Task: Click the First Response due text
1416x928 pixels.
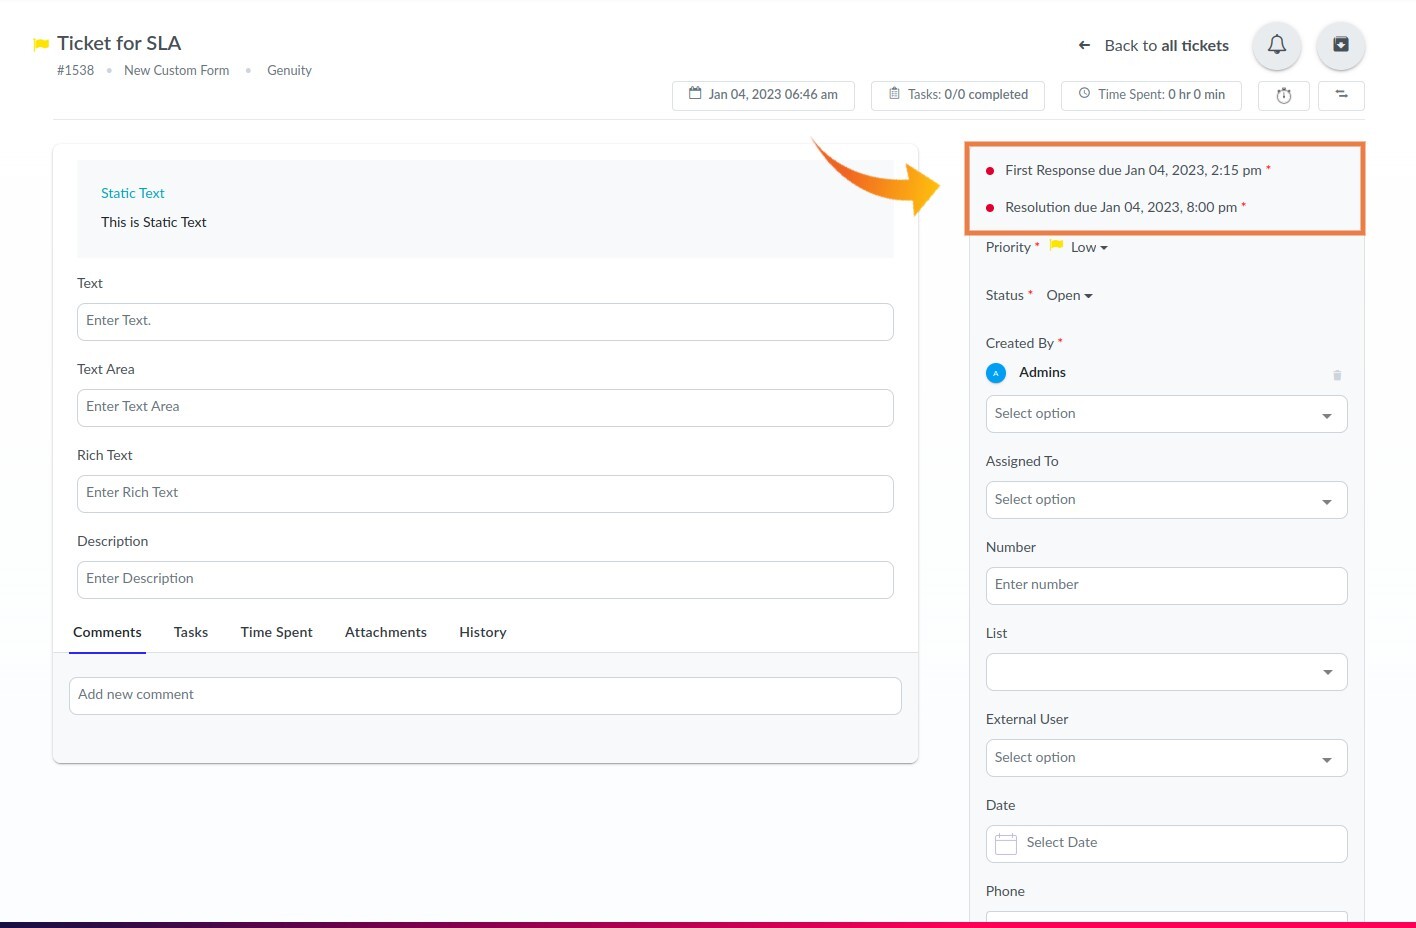Action: pos(1133,171)
